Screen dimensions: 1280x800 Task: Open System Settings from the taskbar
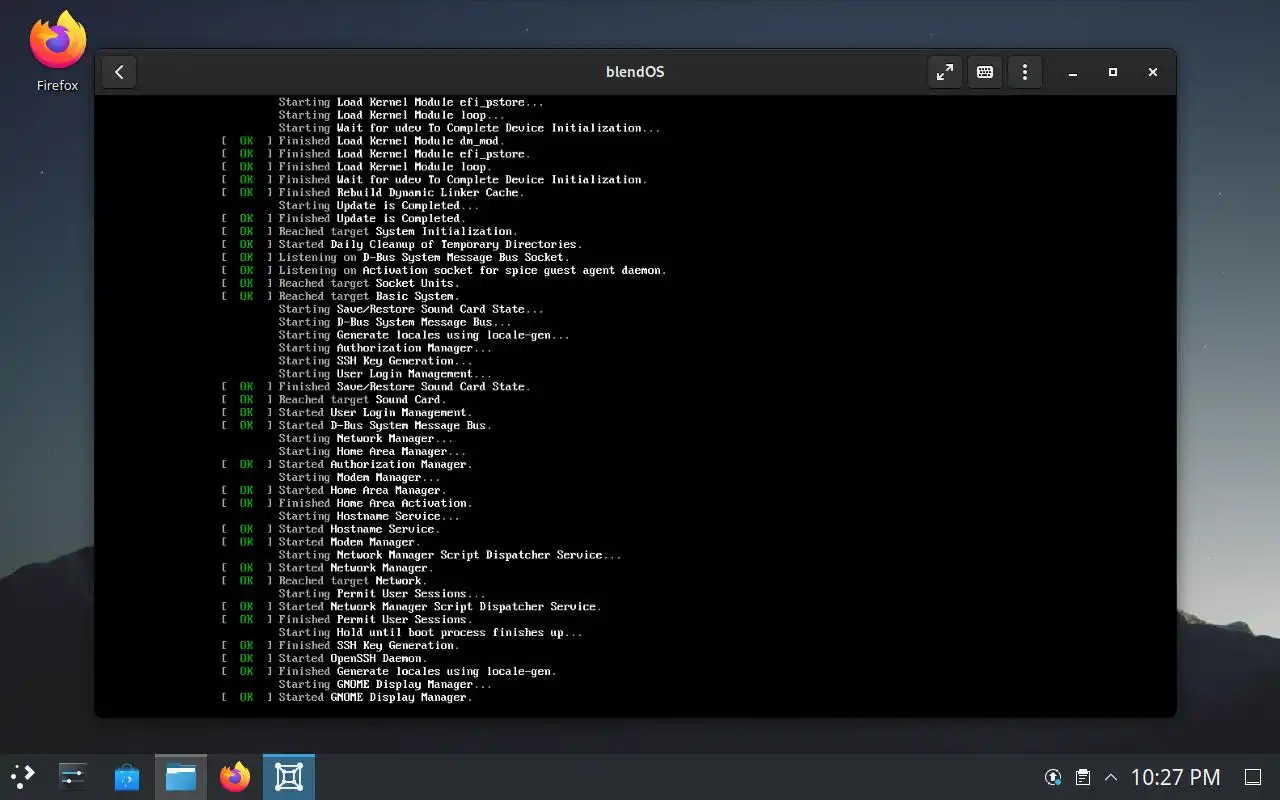(x=73, y=777)
